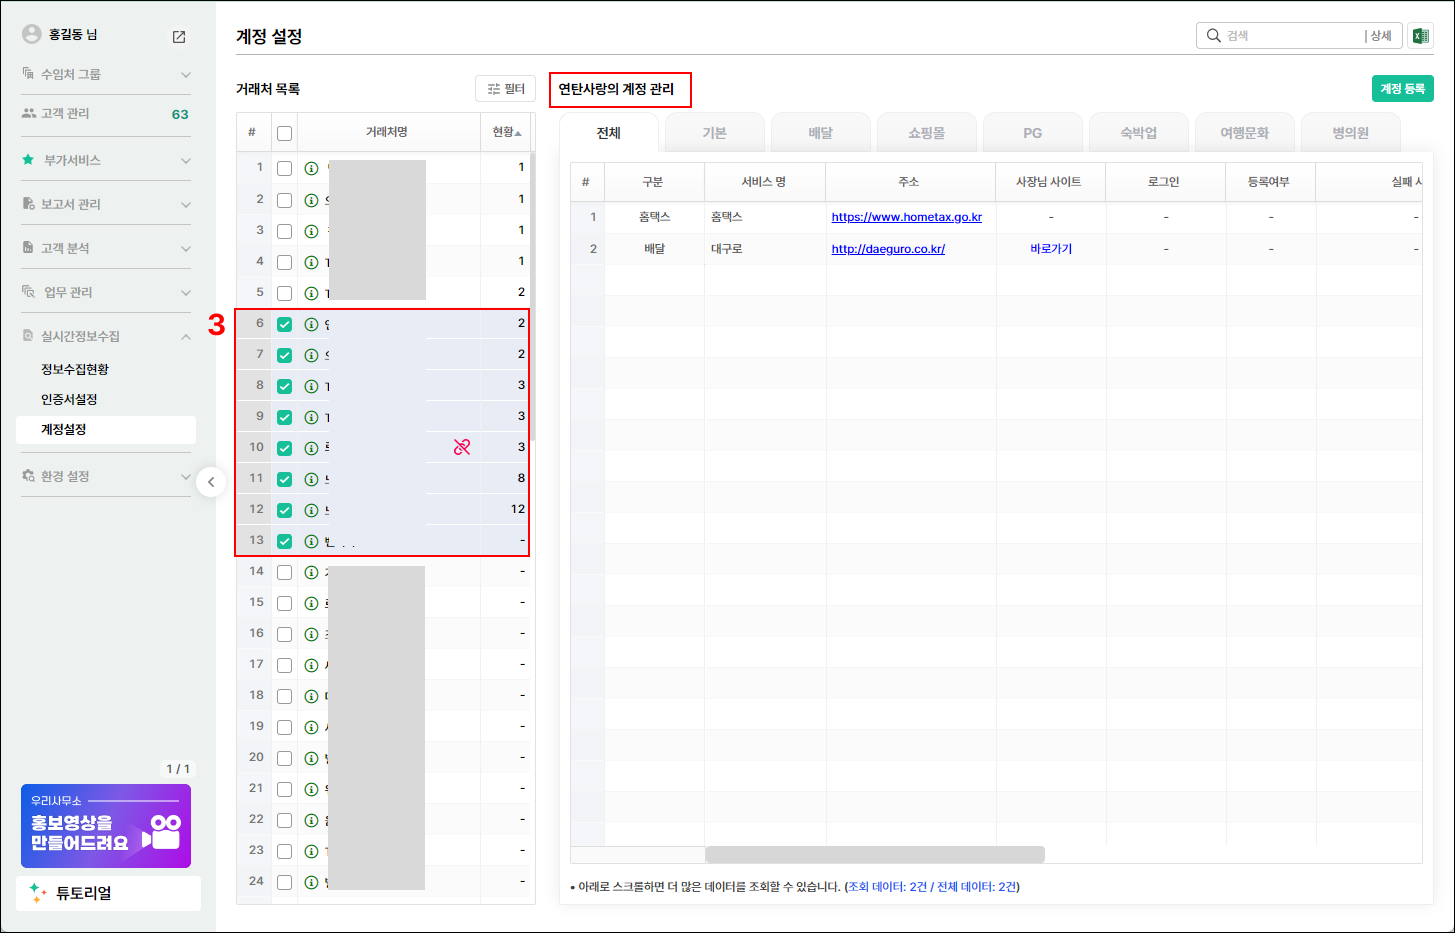This screenshot has height=933, width=1455.
Task: Open the 인증서설정 submenu item
Action: point(69,399)
